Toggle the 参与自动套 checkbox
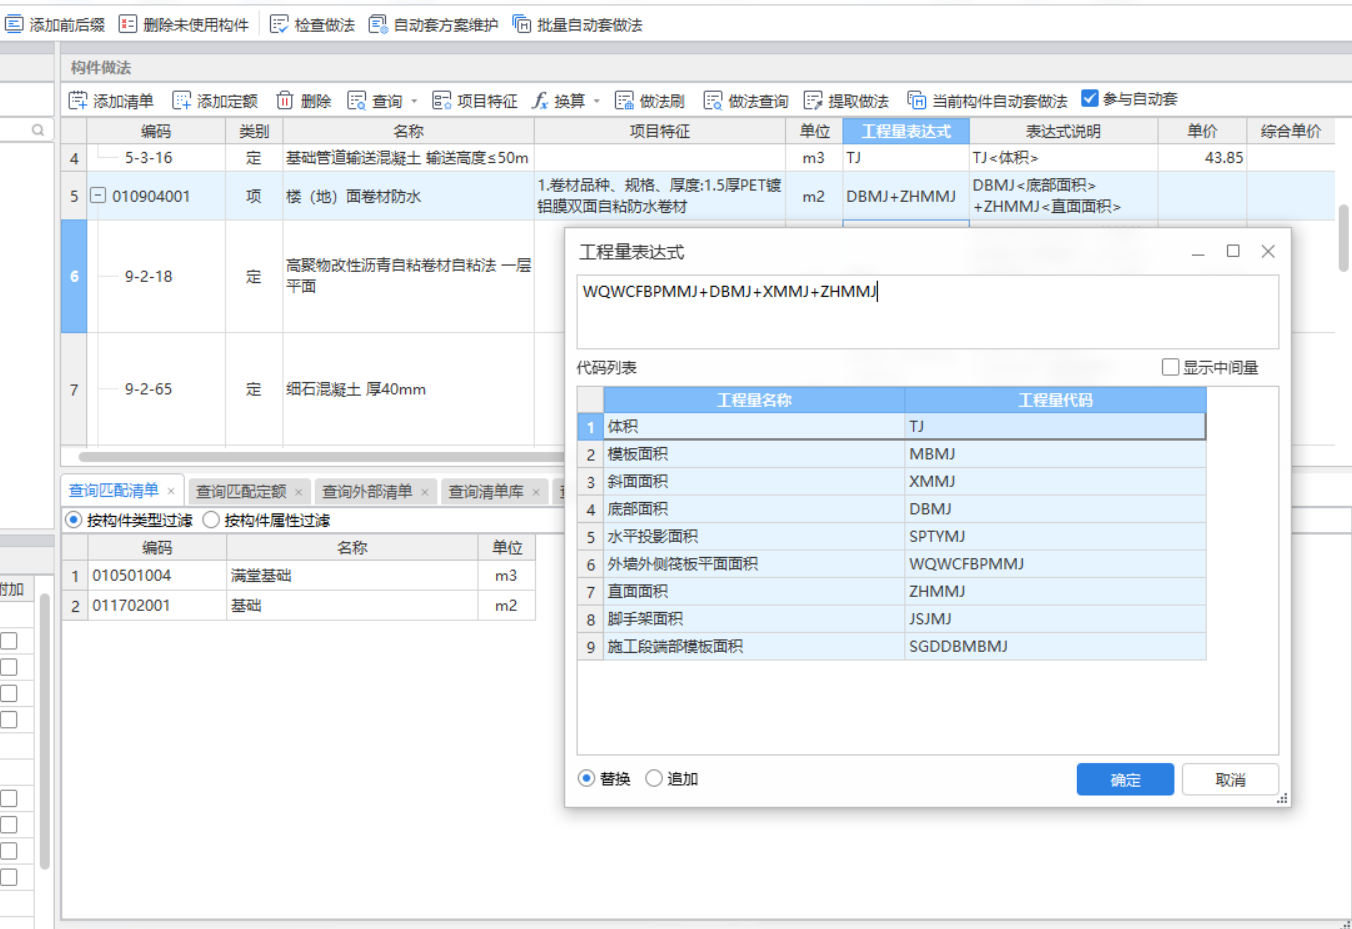 [x=1090, y=98]
